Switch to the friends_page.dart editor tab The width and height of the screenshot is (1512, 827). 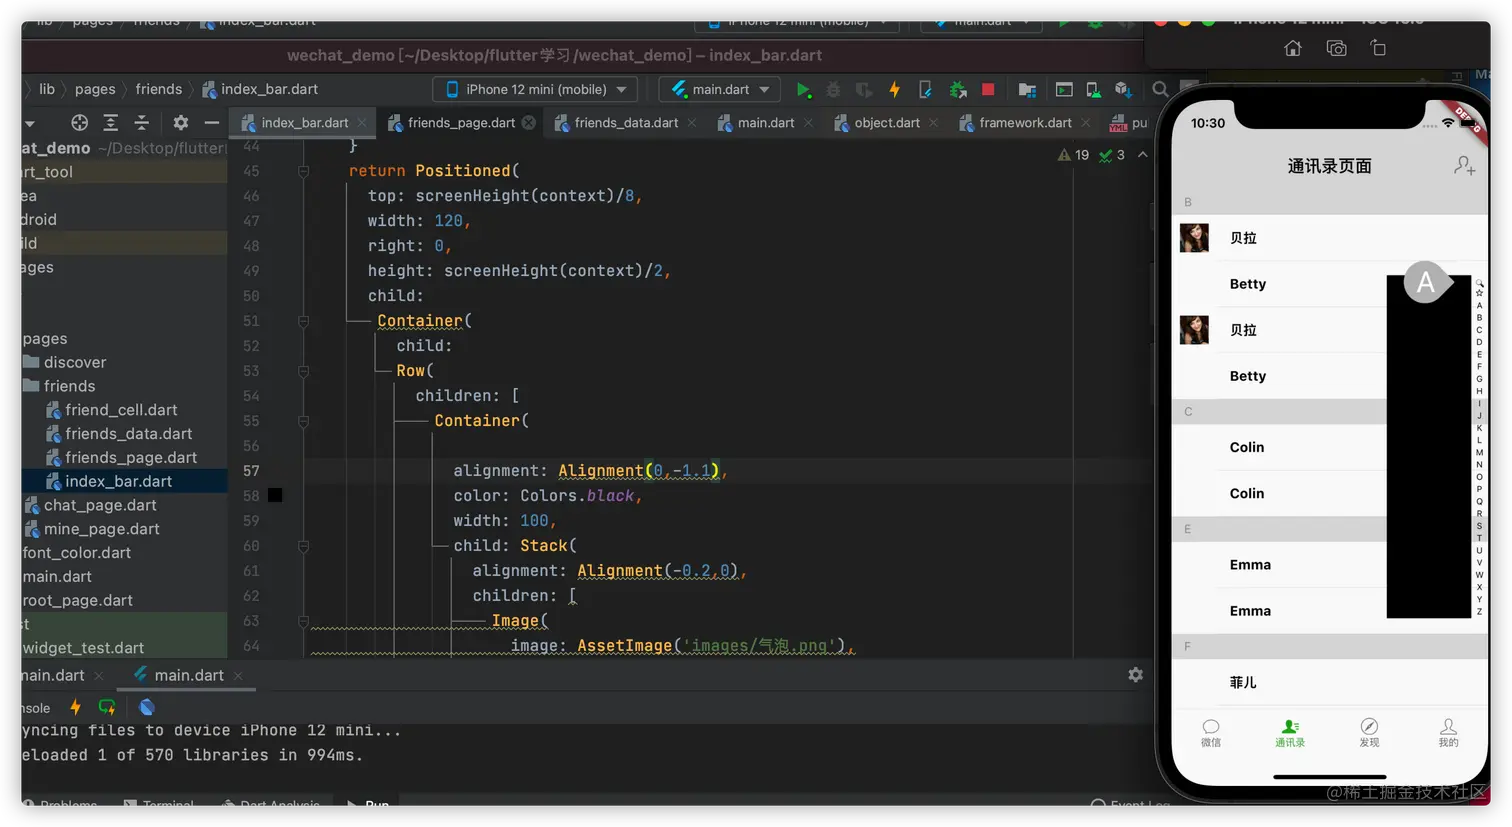click(460, 123)
